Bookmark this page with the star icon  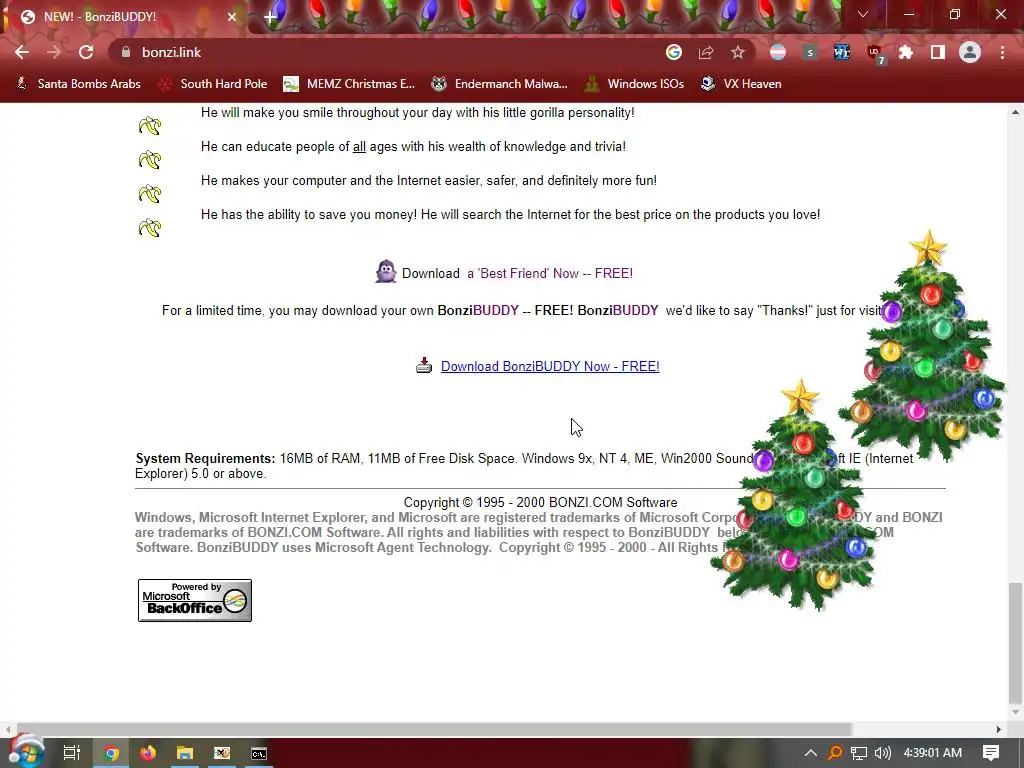coord(738,52)
